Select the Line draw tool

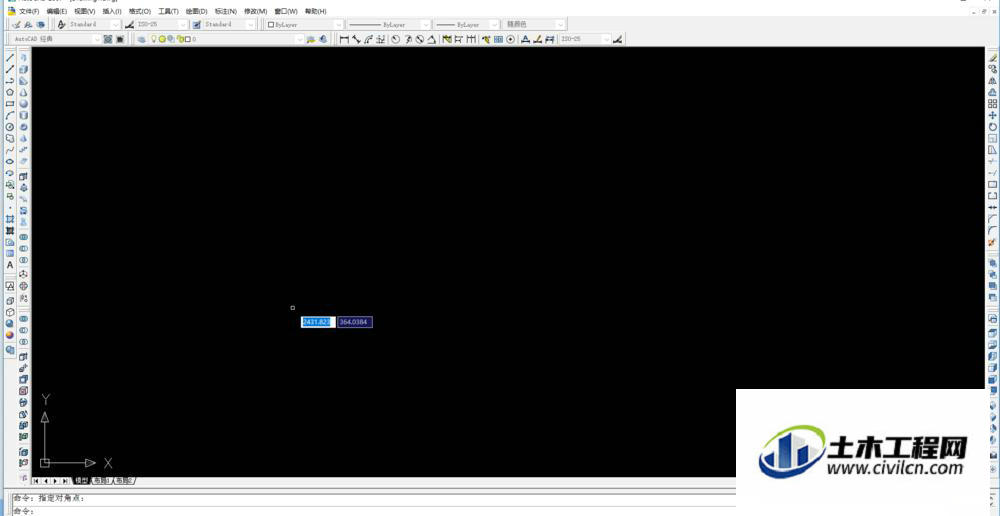[x=10, y=57]
